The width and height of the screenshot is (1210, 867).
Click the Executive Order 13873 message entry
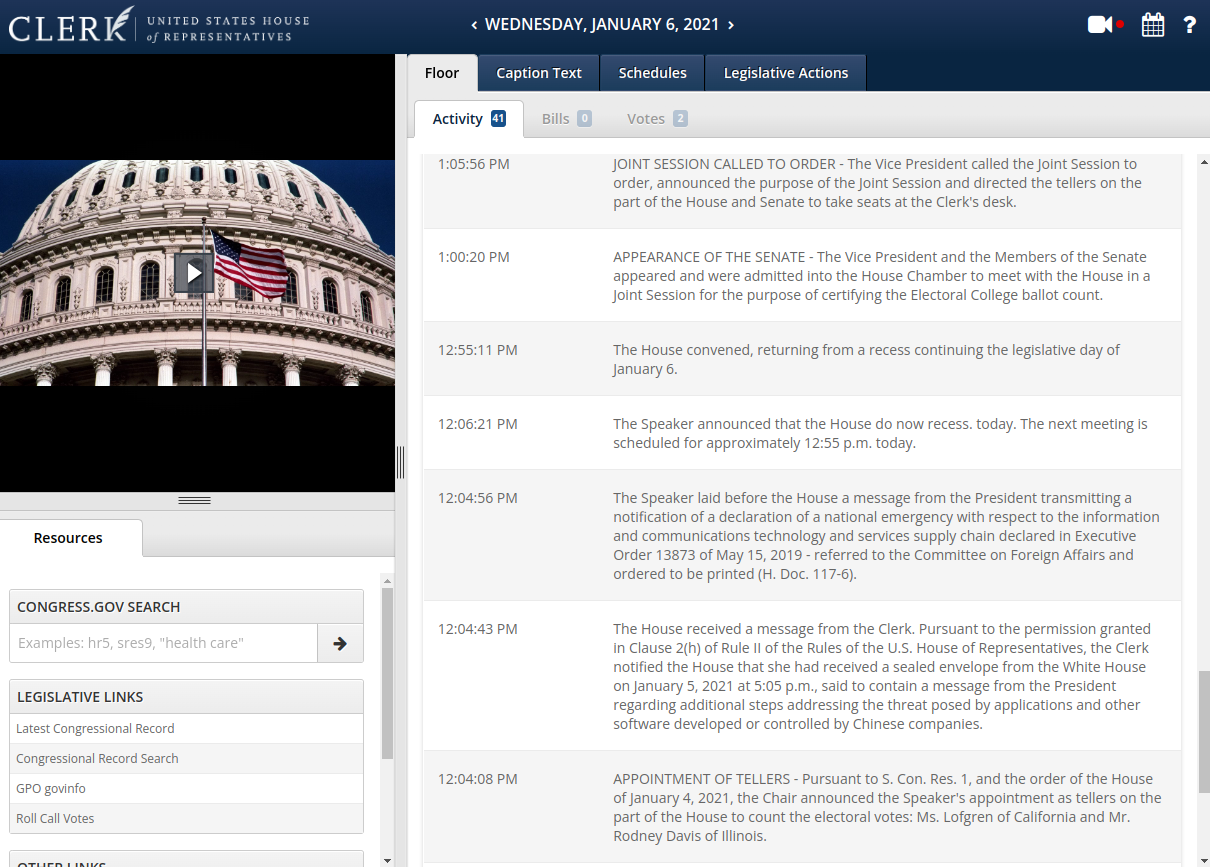point(886,536)
